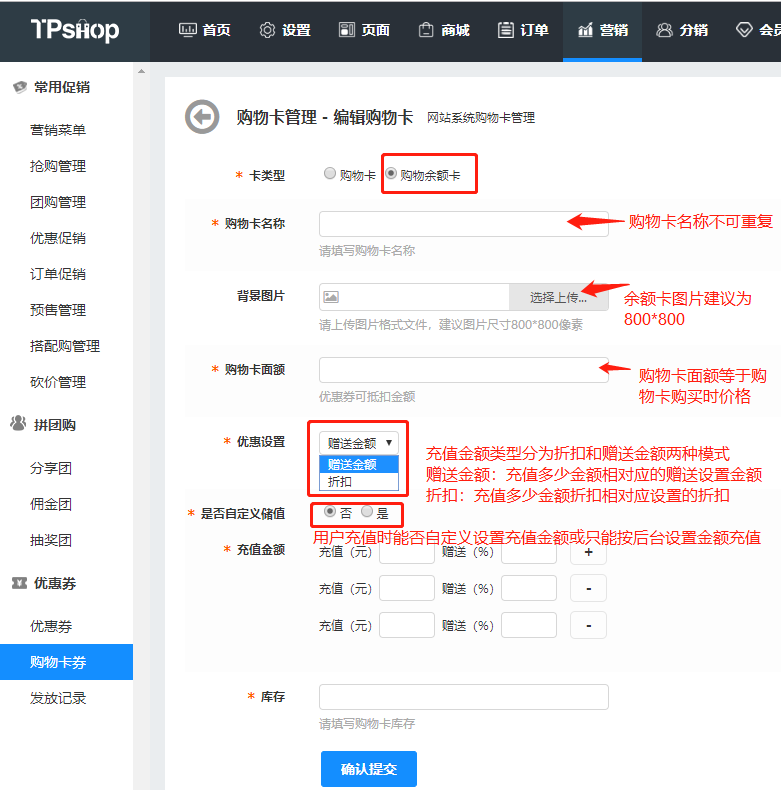Click the TPshop logo

75,30
